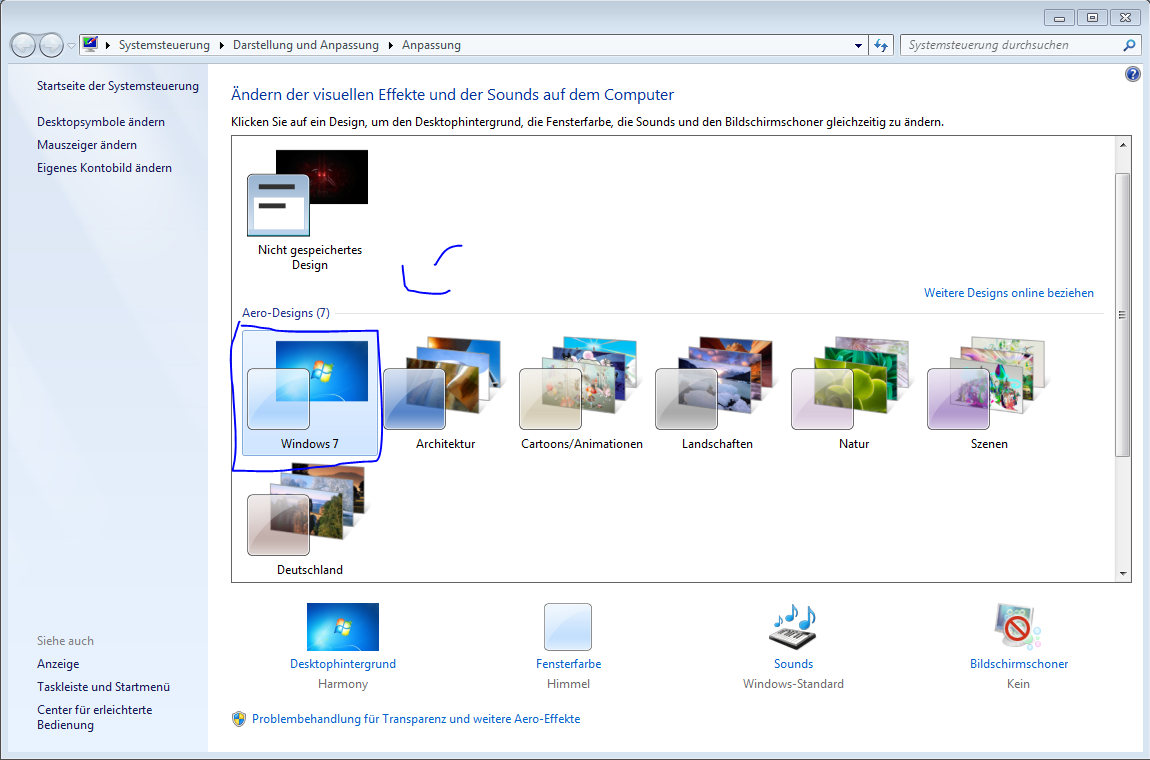Open Center für erleichterte Bedienung
This screenshot has height=760, width=1150.
point(95,717)
